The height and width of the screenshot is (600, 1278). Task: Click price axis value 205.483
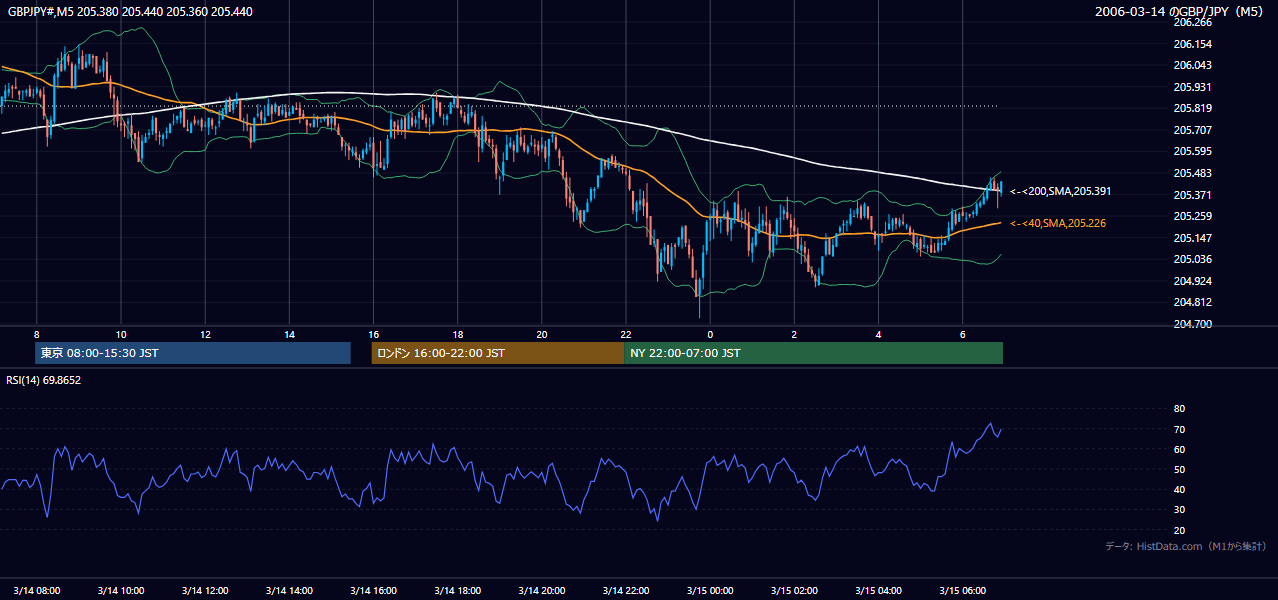tap(1192, 173)
